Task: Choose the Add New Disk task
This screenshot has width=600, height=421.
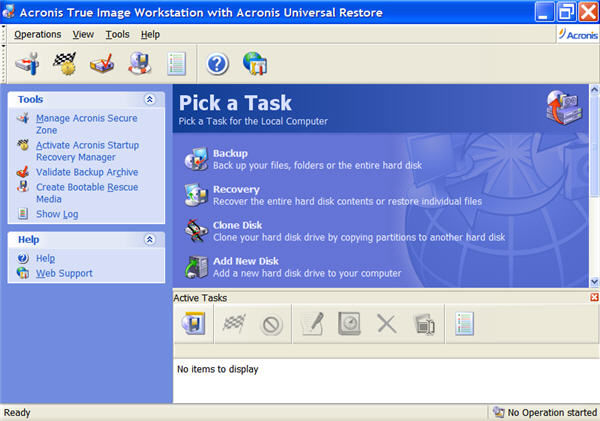Action: click(x=246, y=261)
